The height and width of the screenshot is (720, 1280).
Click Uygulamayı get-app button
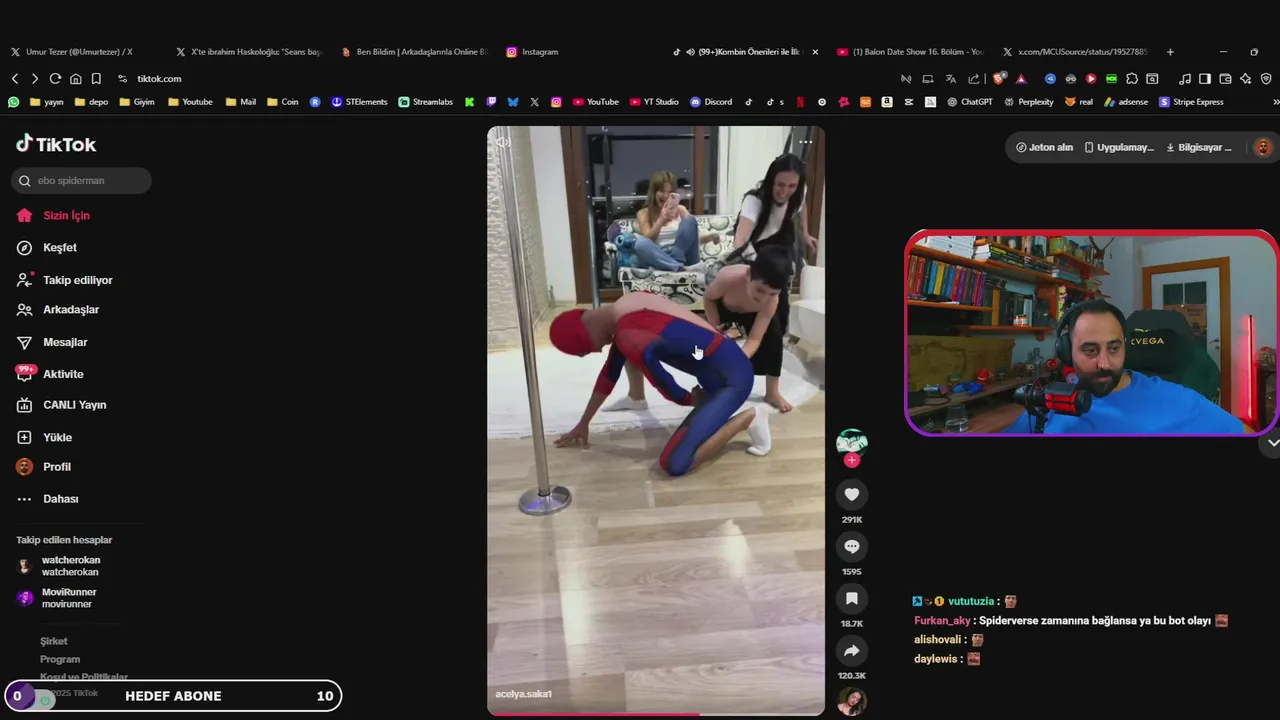[1119, 147]
